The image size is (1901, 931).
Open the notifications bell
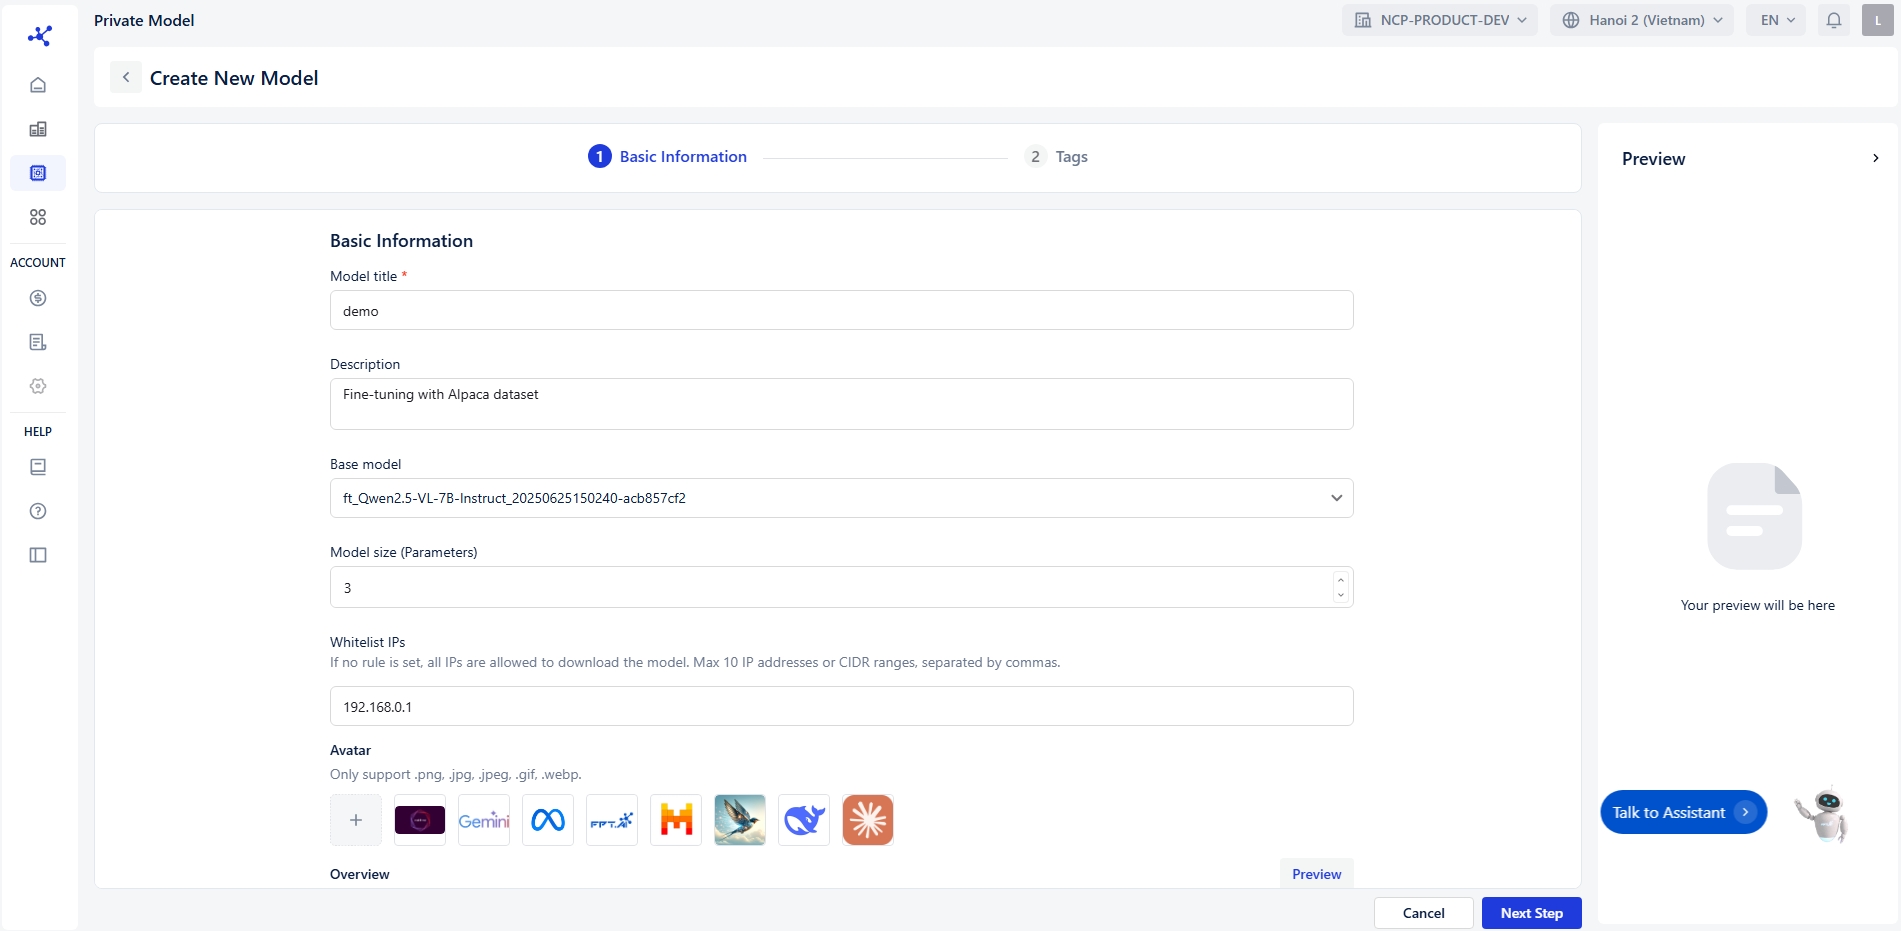point(1834,20)
